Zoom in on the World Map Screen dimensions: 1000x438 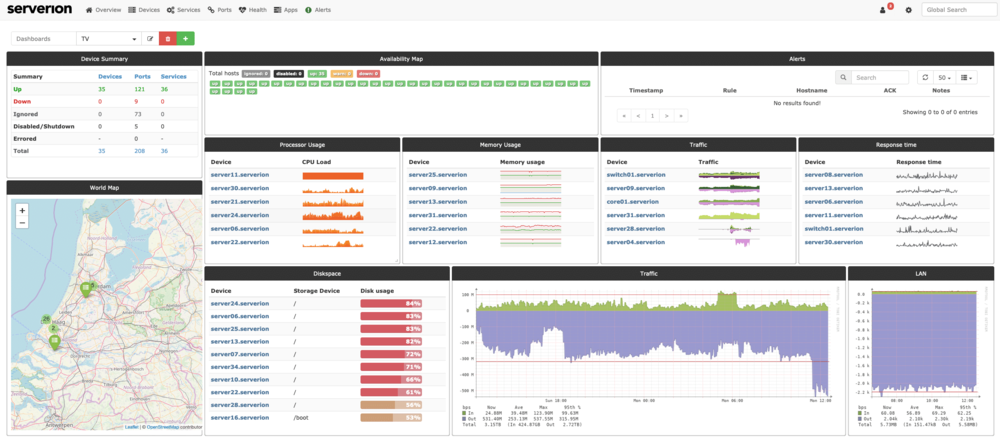click(22, 210)
